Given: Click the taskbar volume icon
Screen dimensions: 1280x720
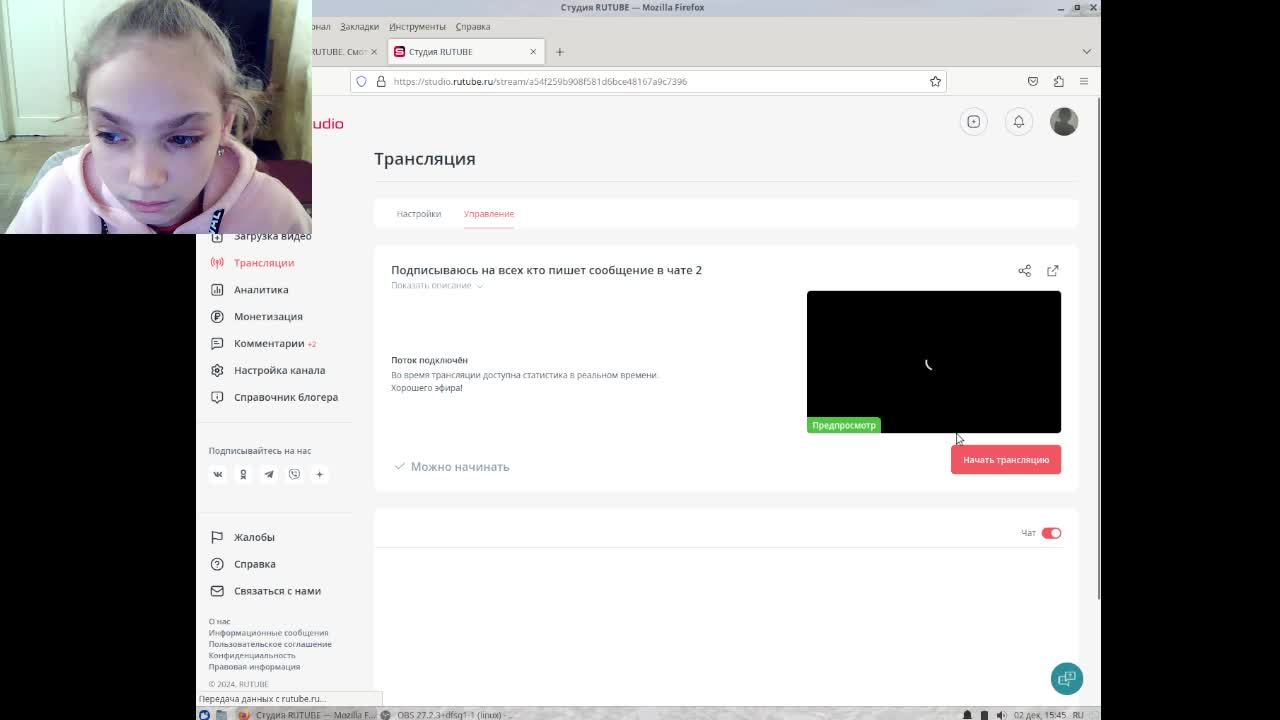Looking at the screenshot, I should point(1002,715).
